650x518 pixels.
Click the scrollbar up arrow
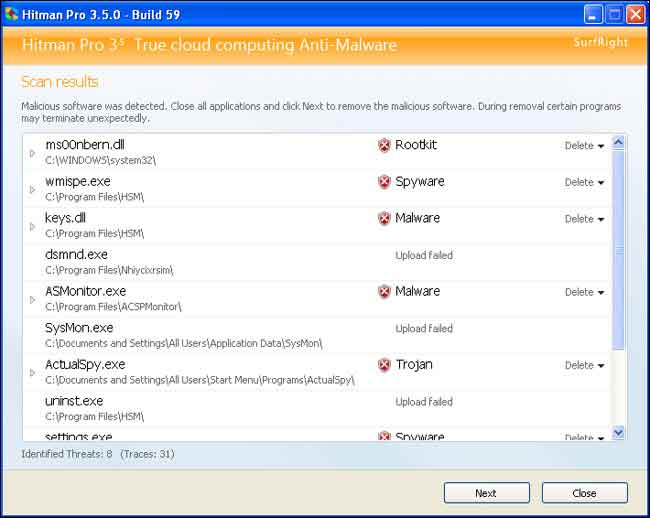pos(618,143)
